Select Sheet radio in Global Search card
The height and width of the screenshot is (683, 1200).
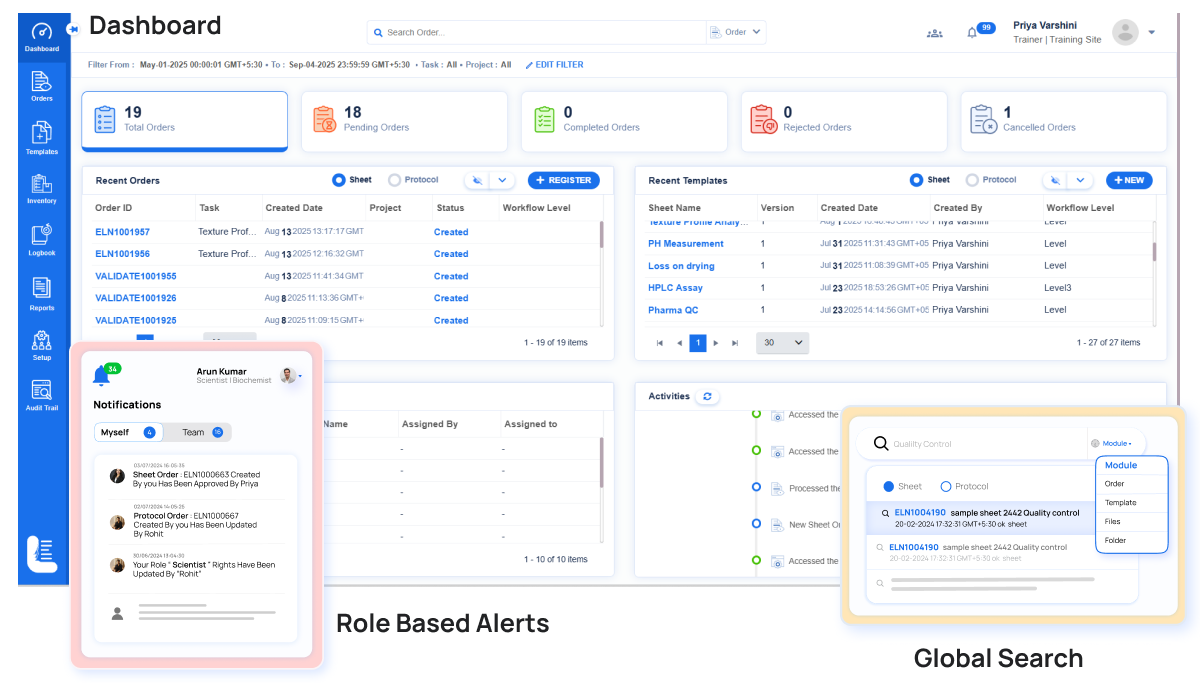888,486
